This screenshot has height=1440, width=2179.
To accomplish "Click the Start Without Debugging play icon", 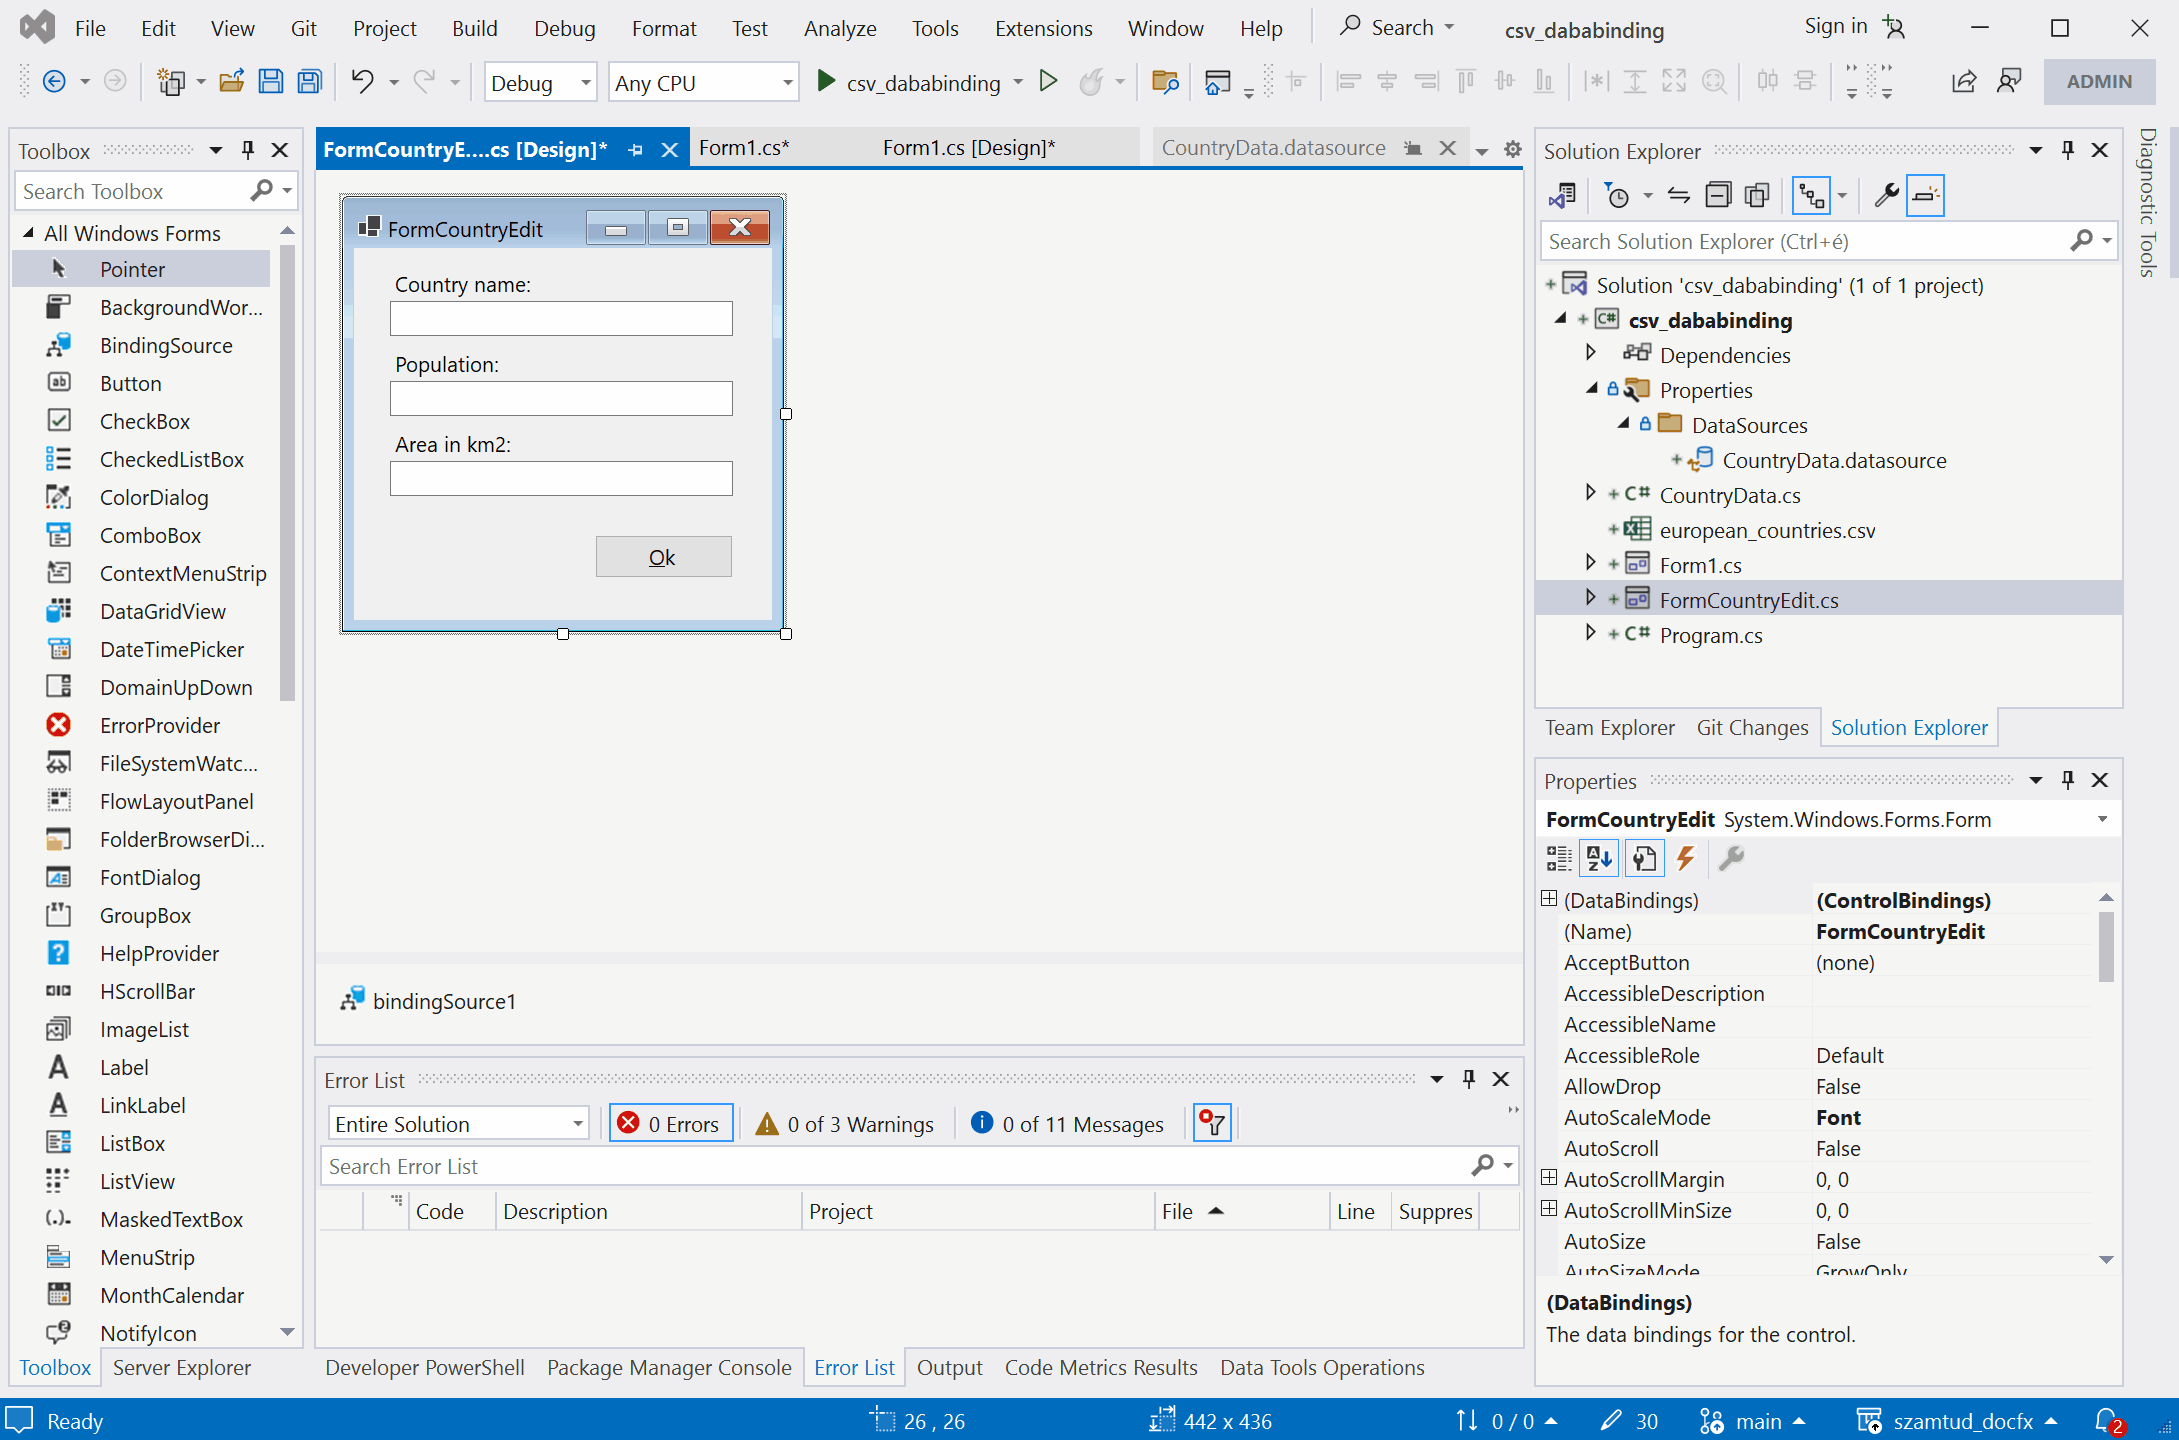I will [1048, 82].
